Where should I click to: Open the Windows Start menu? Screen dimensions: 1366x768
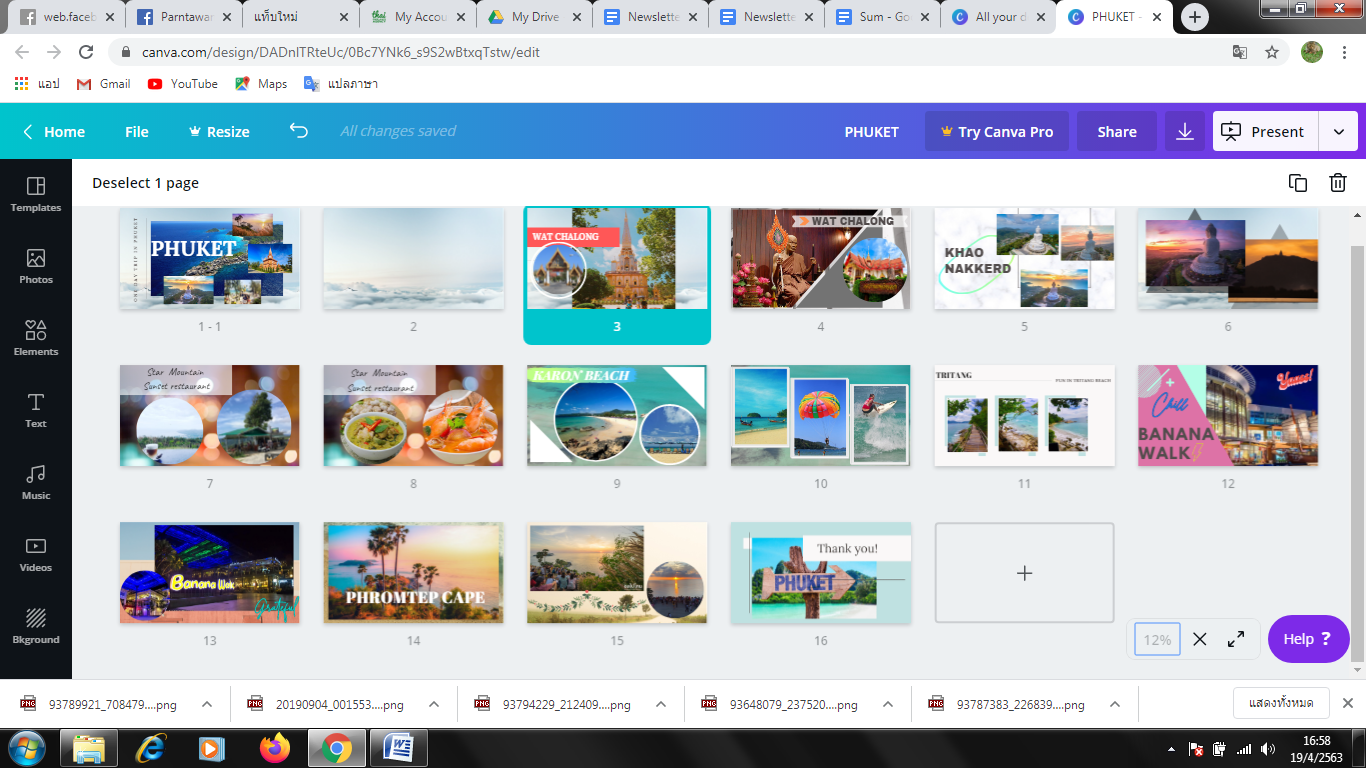coord(26,747)
